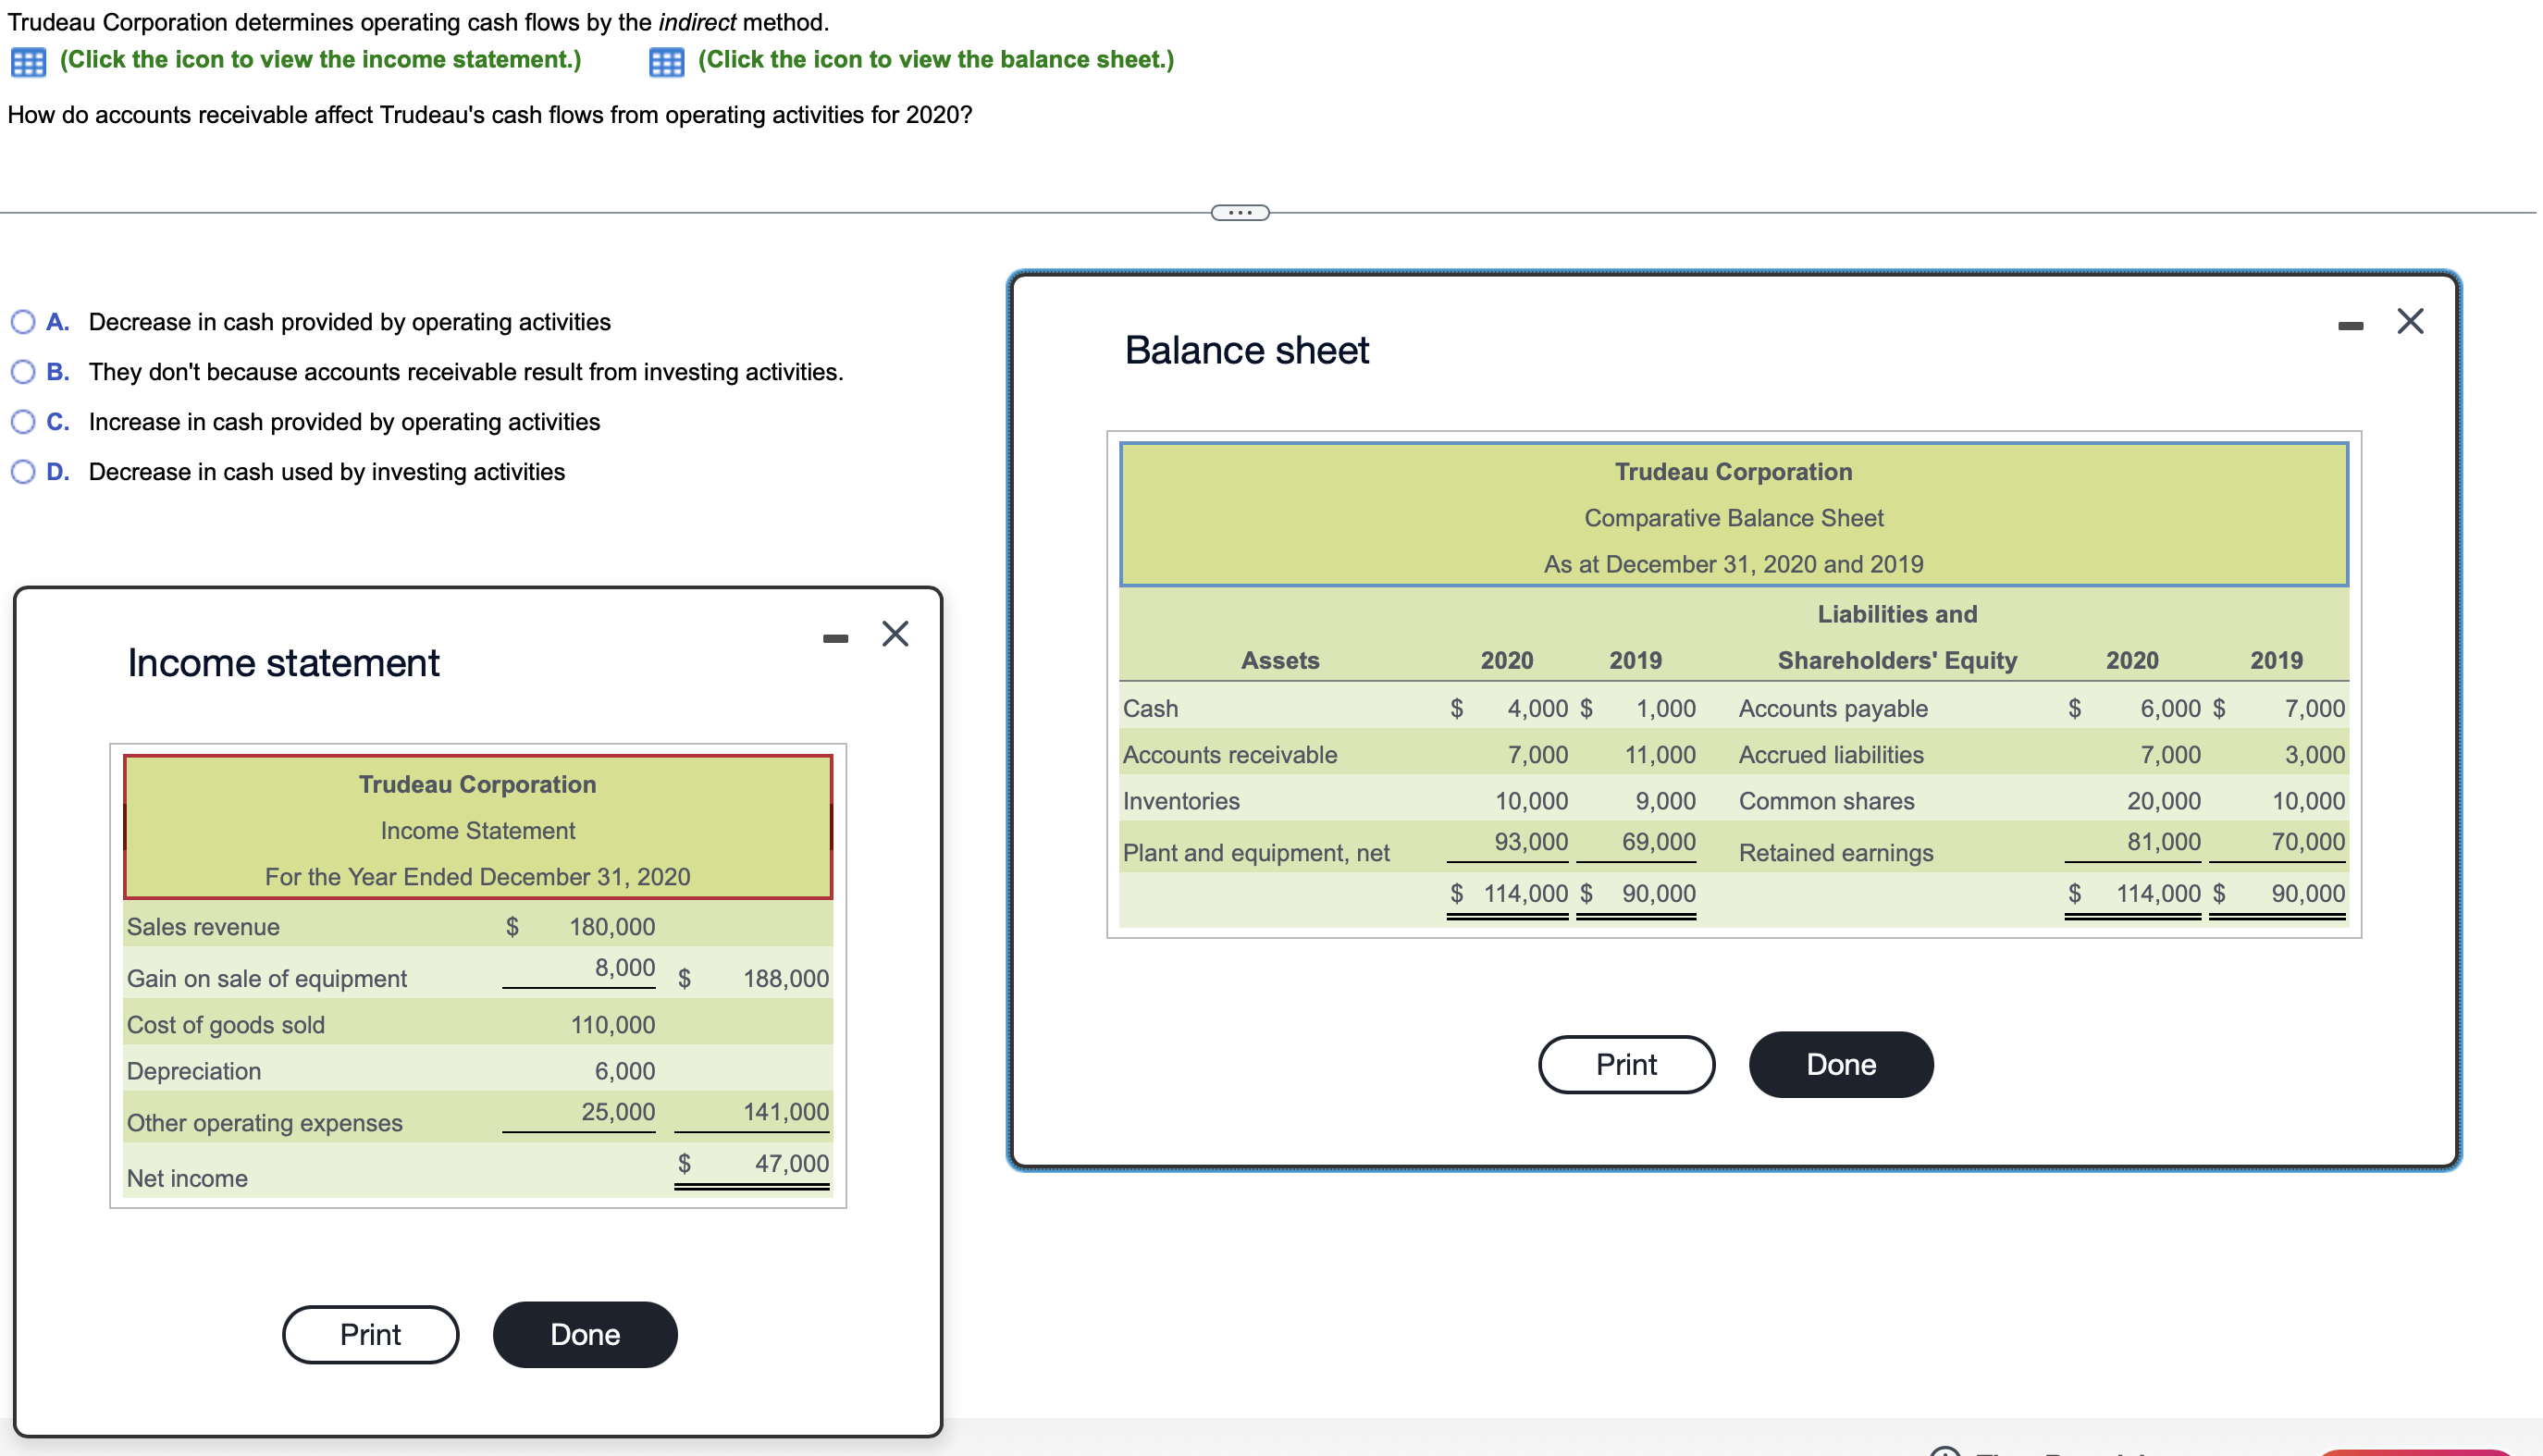Click the view balance sheet link text
2543x1456 pixels.
click(935, 60)
